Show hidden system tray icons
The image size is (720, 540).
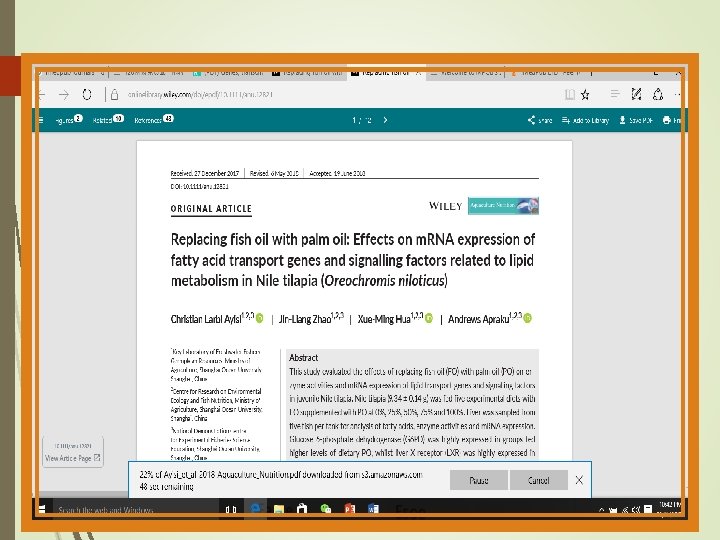(x=602, y=510)
